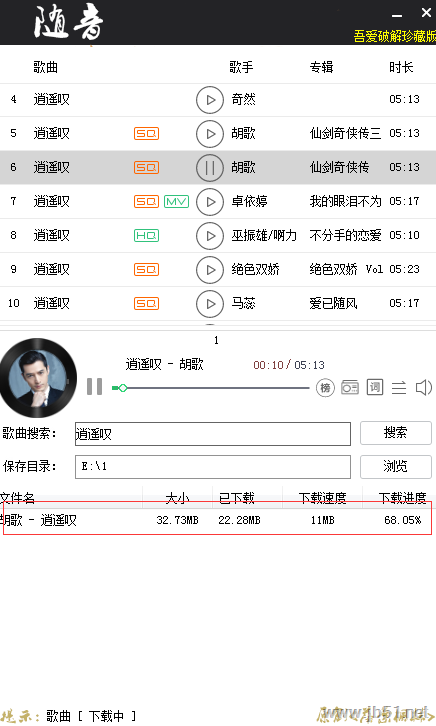Click the HQ quality badge on row 8
The image size is (436, 726).
[146, 236]
